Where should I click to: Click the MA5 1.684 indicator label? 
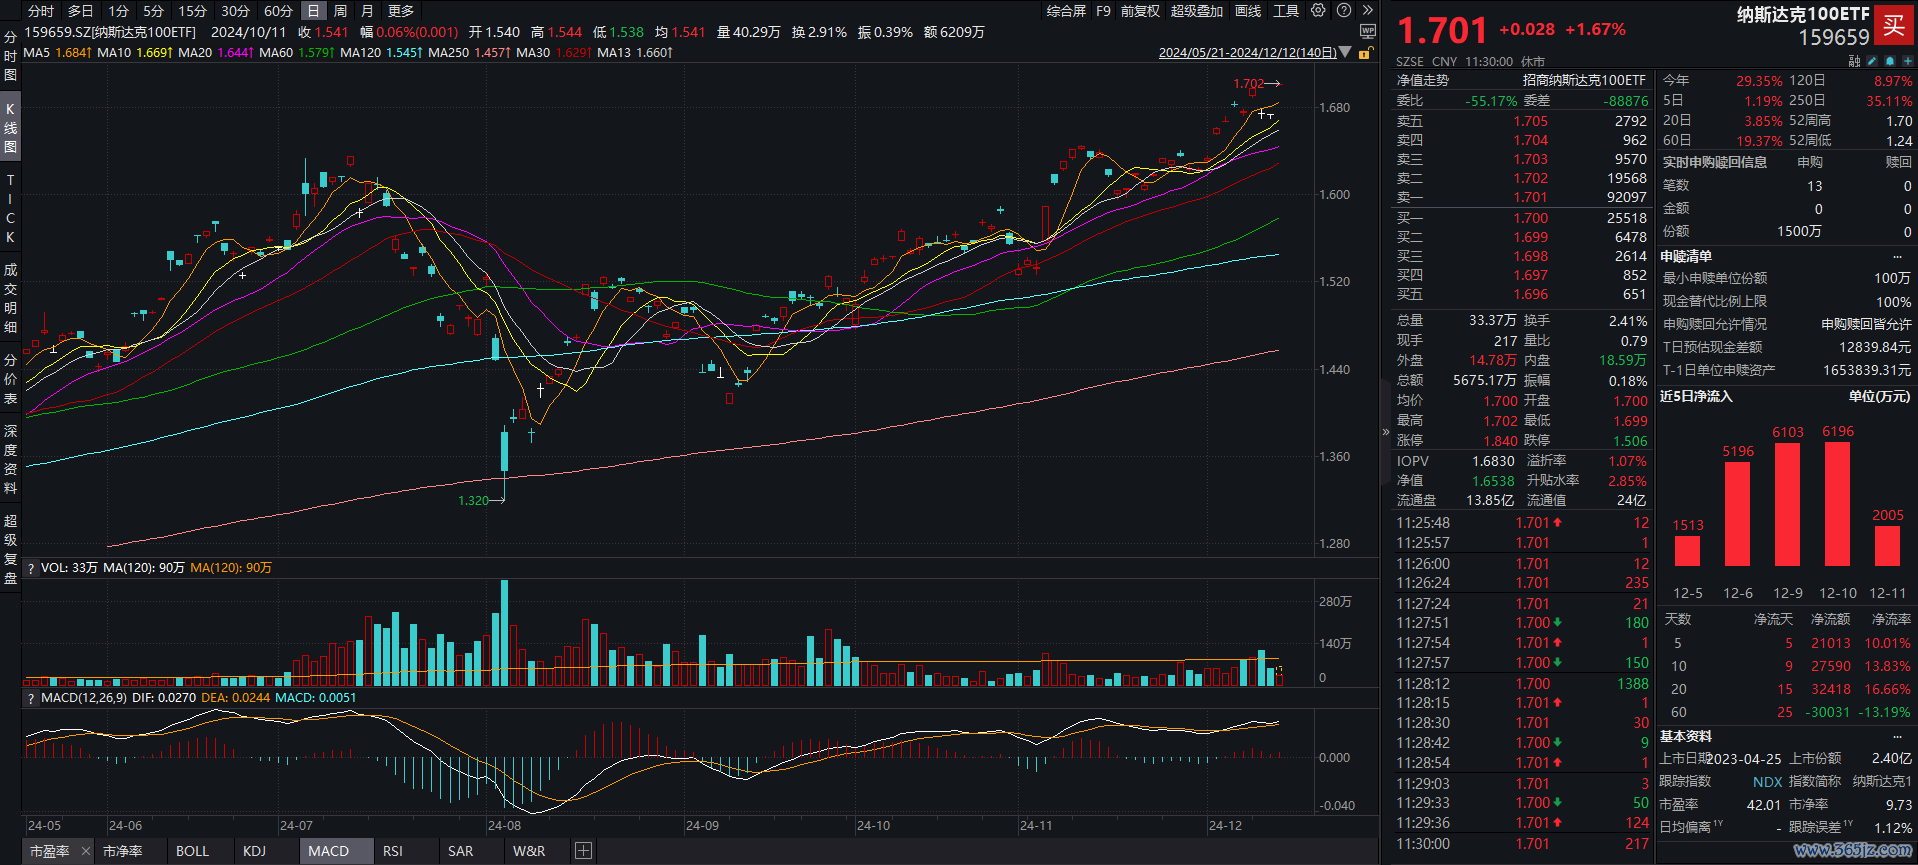click(56, 53)
